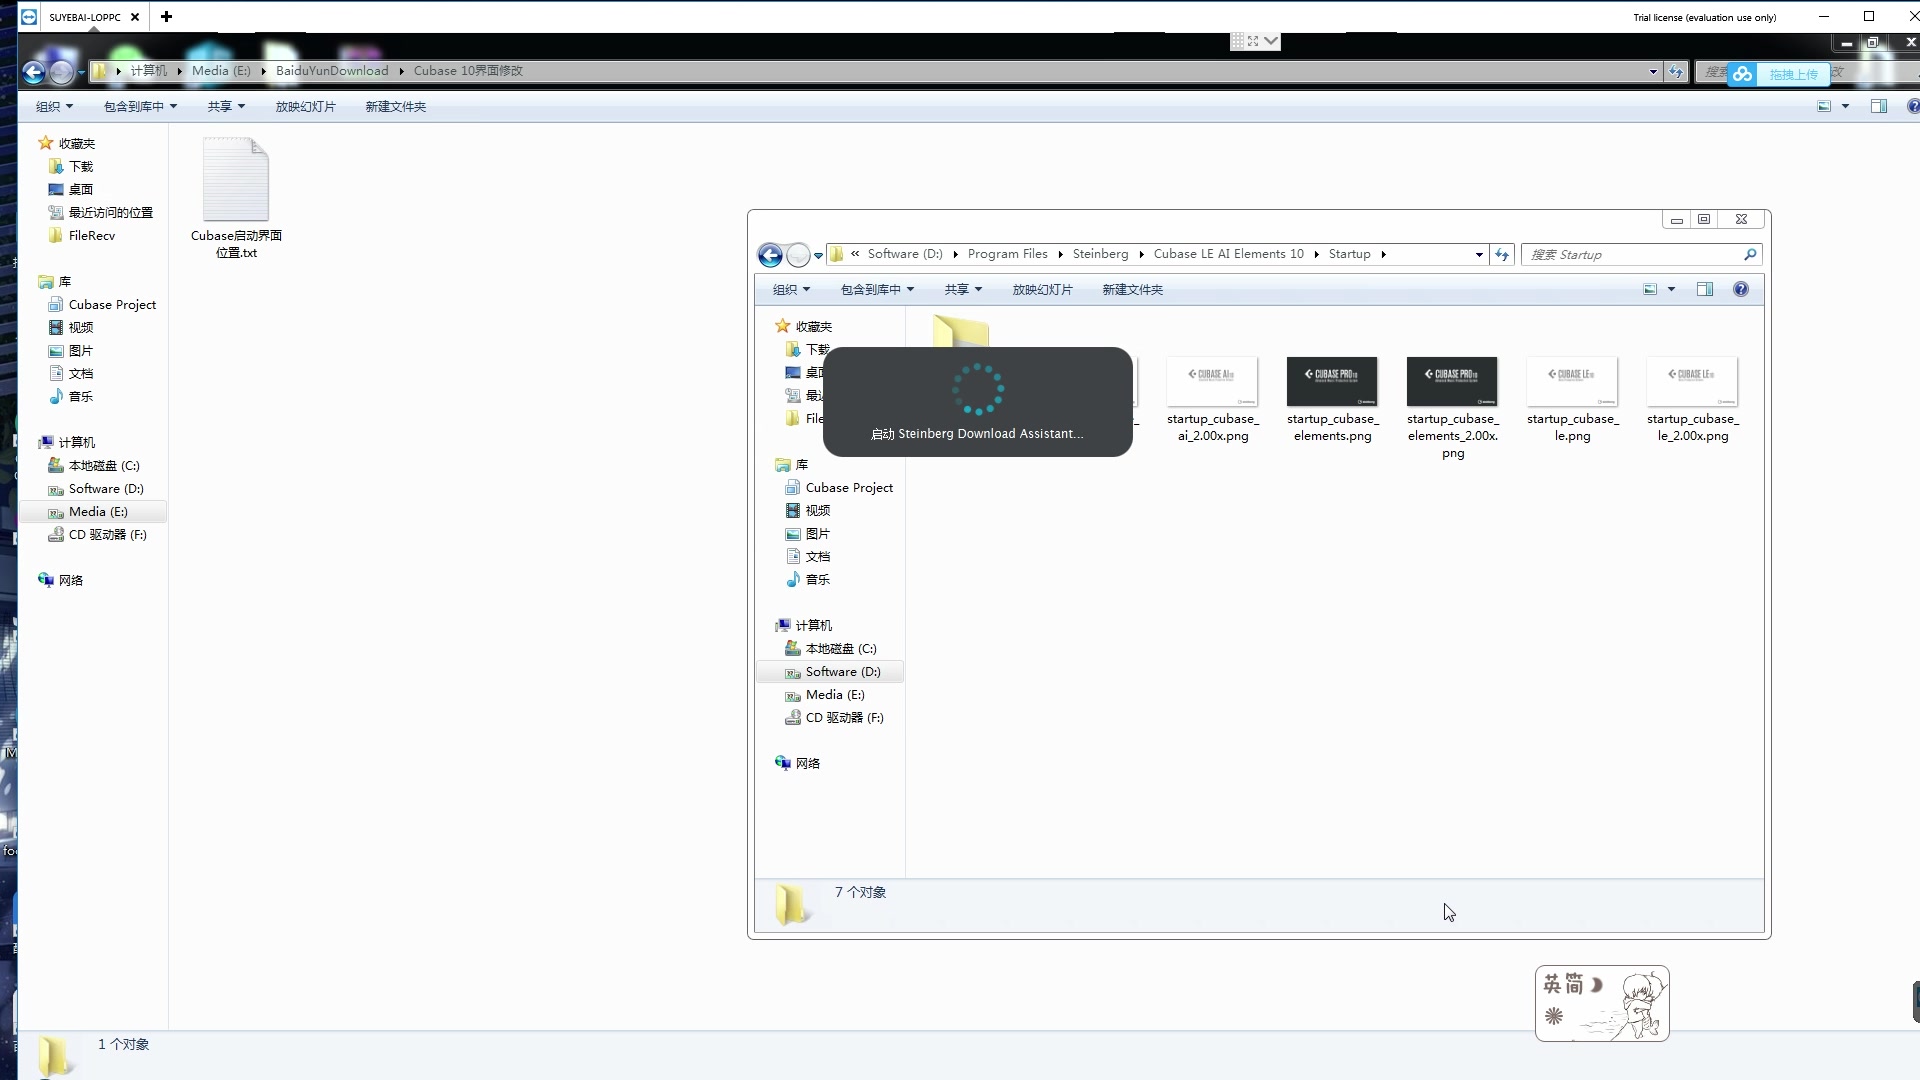Click 放映幻灯片 in main explorer toolbar
1920x1080 pixels.
click(x=305, y=107)
